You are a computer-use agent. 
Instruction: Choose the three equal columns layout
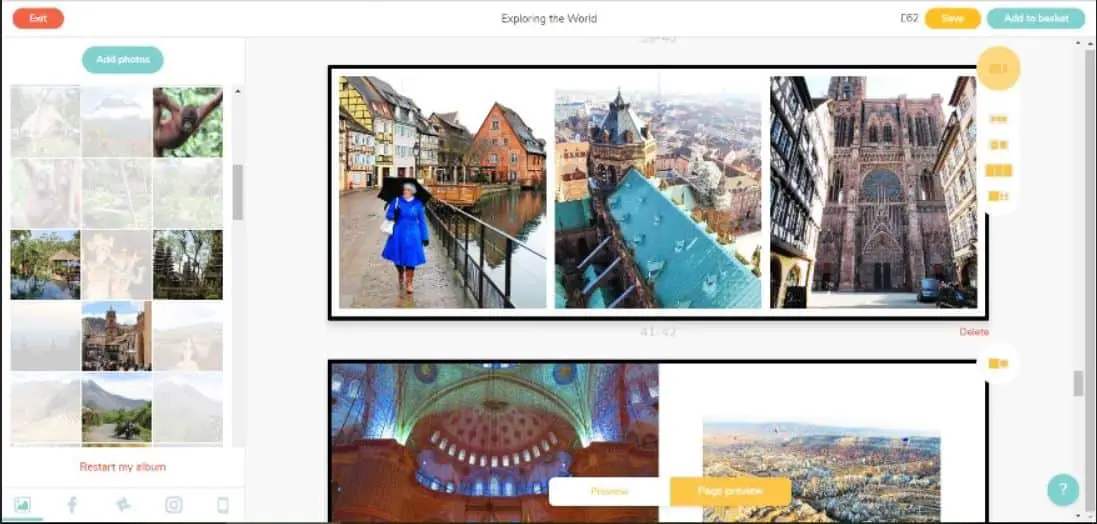coord(998,170)
